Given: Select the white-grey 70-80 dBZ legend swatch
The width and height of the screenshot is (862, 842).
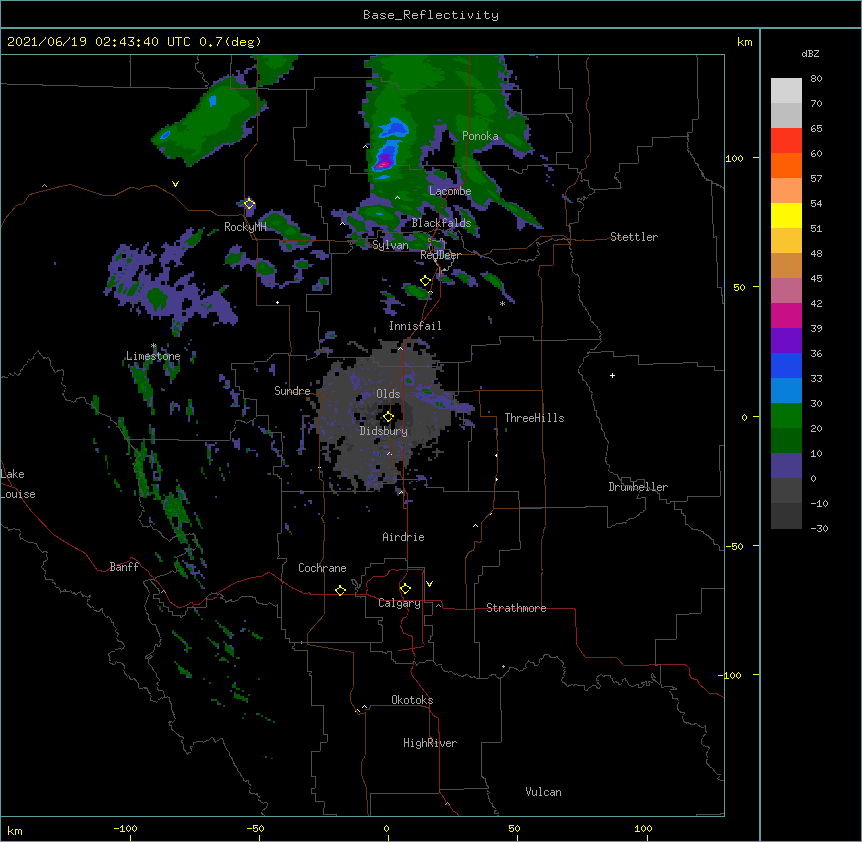Looking at the screenshot, I should point(786,91).
